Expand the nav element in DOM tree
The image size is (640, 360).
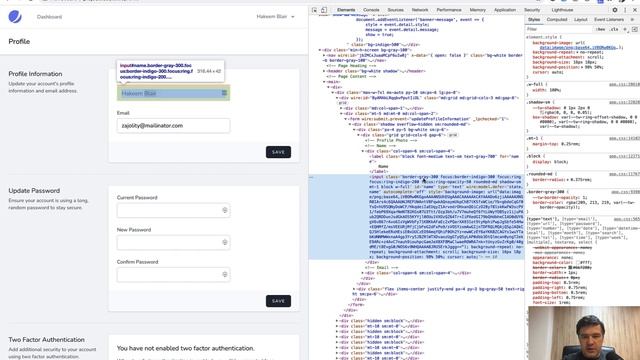pos(324,55)
